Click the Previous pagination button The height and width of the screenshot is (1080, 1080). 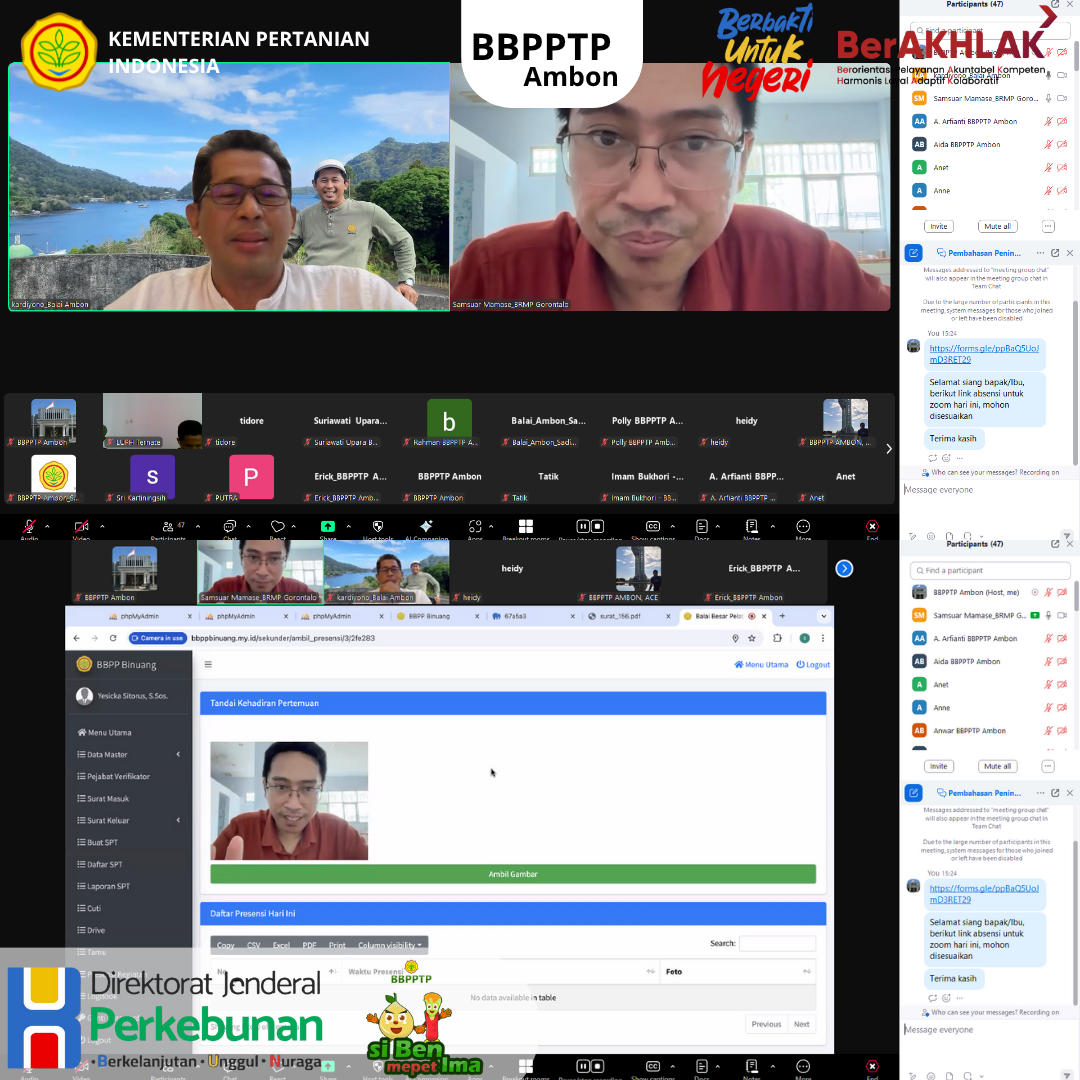point(767,1025)
